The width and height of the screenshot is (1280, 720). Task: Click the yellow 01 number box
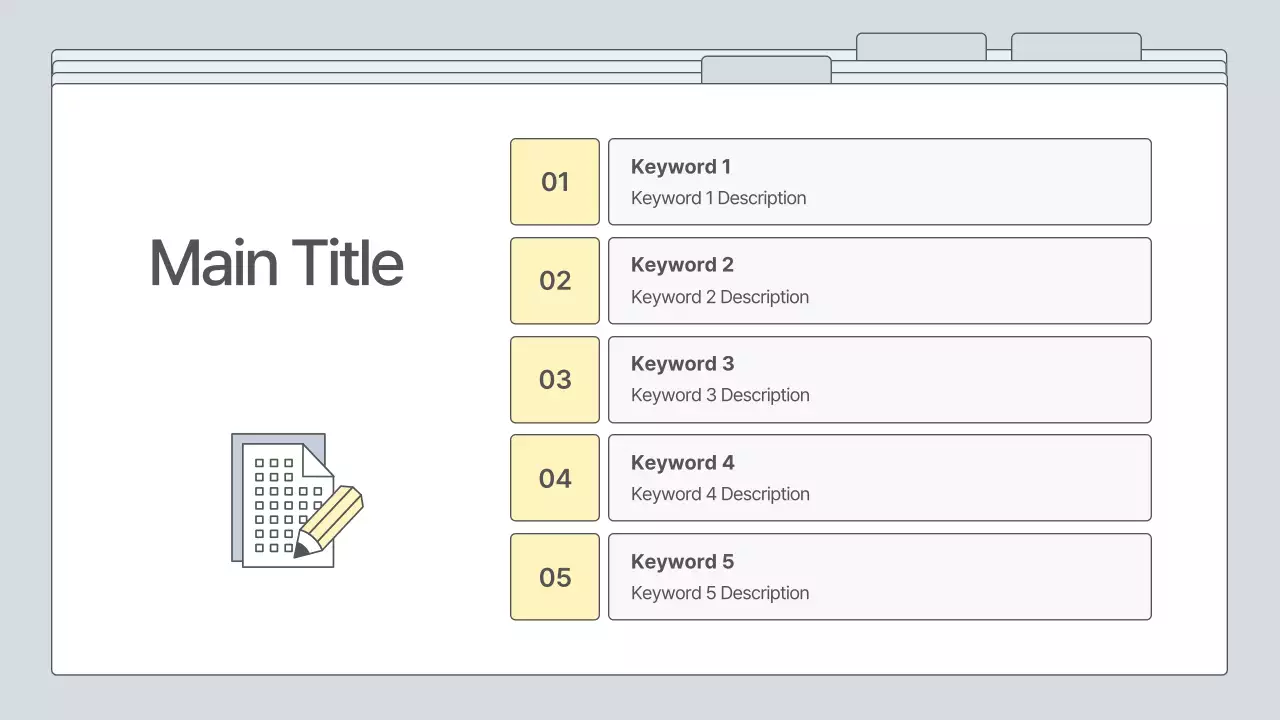click(x=555, y=182)
